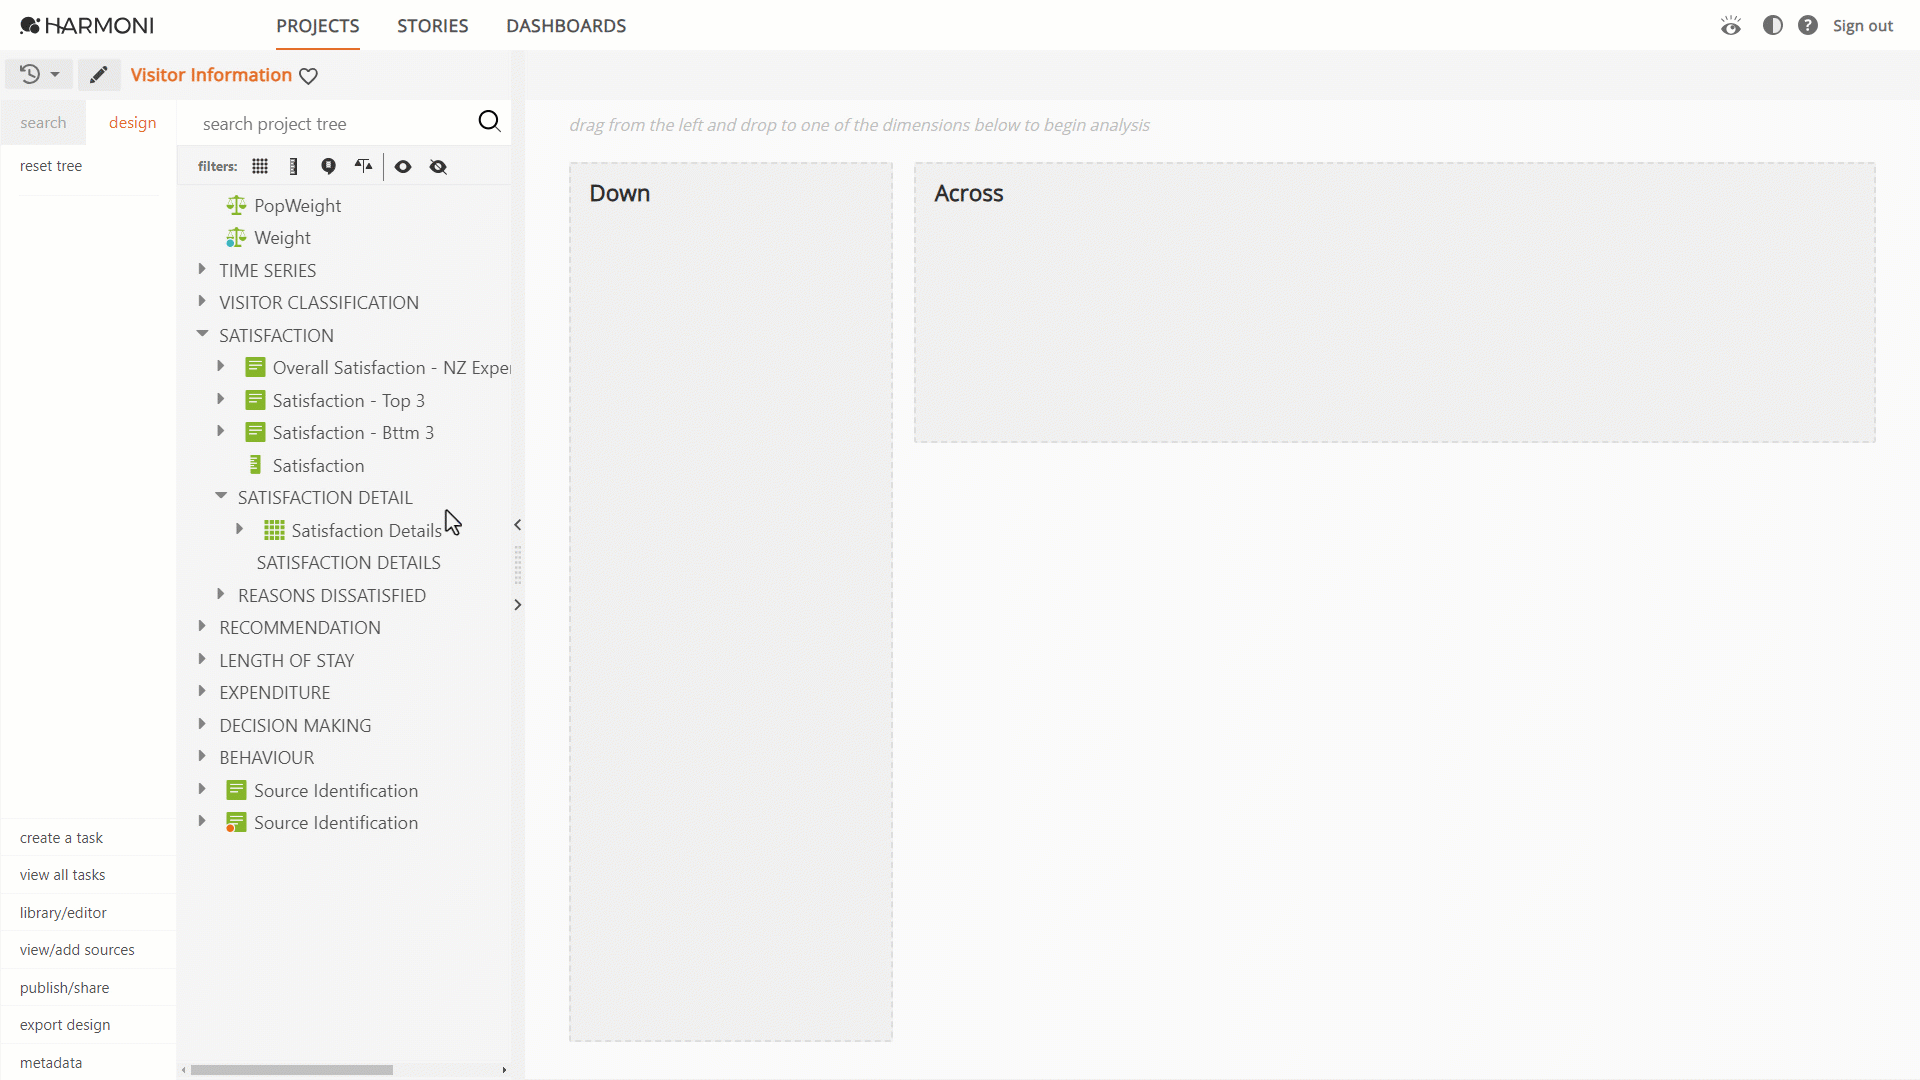Expand the Satisfaction Details grid item

(240, 529)
